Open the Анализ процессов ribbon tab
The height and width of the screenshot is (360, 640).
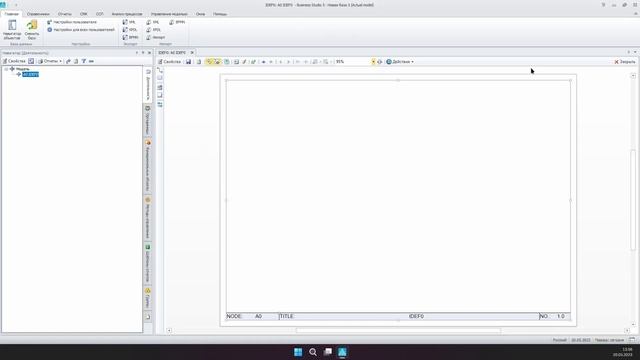(x=127, y=14)
